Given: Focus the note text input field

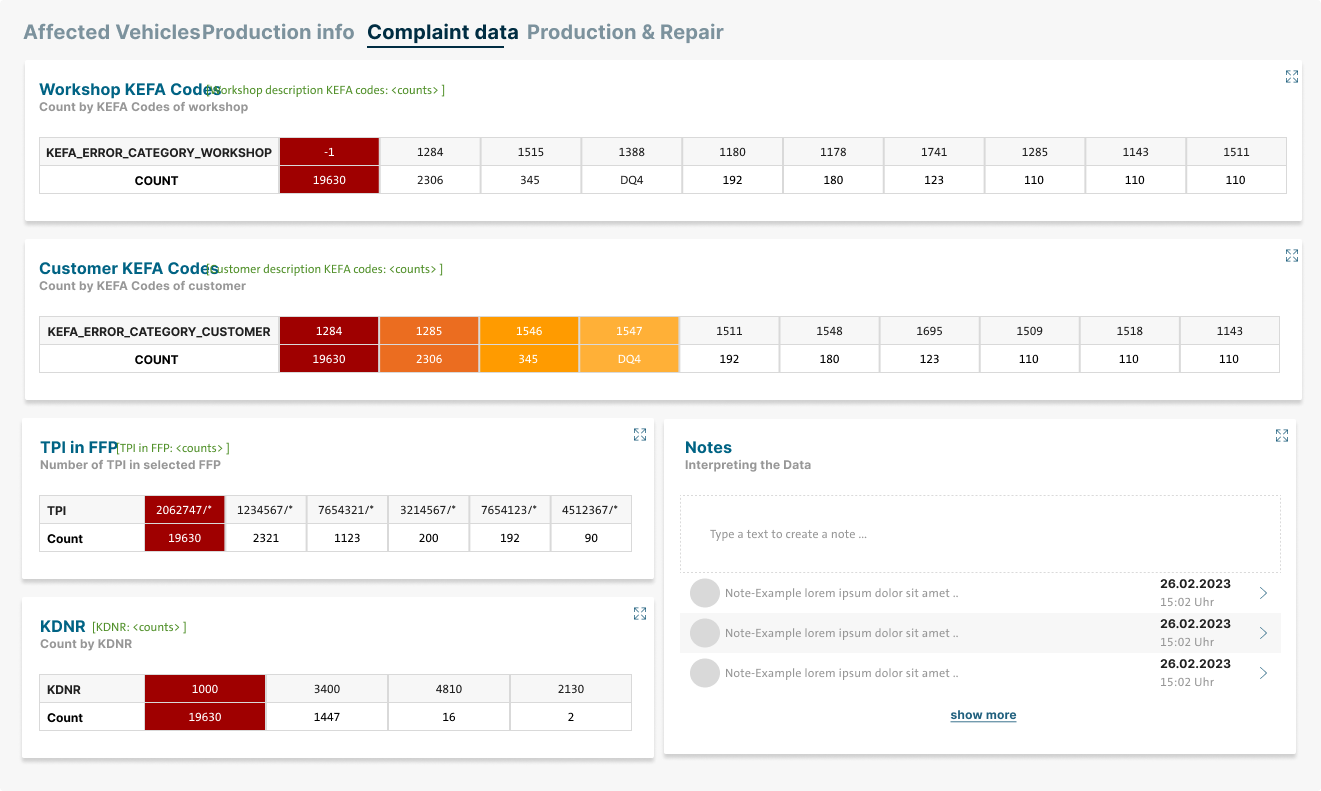Looking at the screenshot, I should pyautogui.click(x=980, y=534).
